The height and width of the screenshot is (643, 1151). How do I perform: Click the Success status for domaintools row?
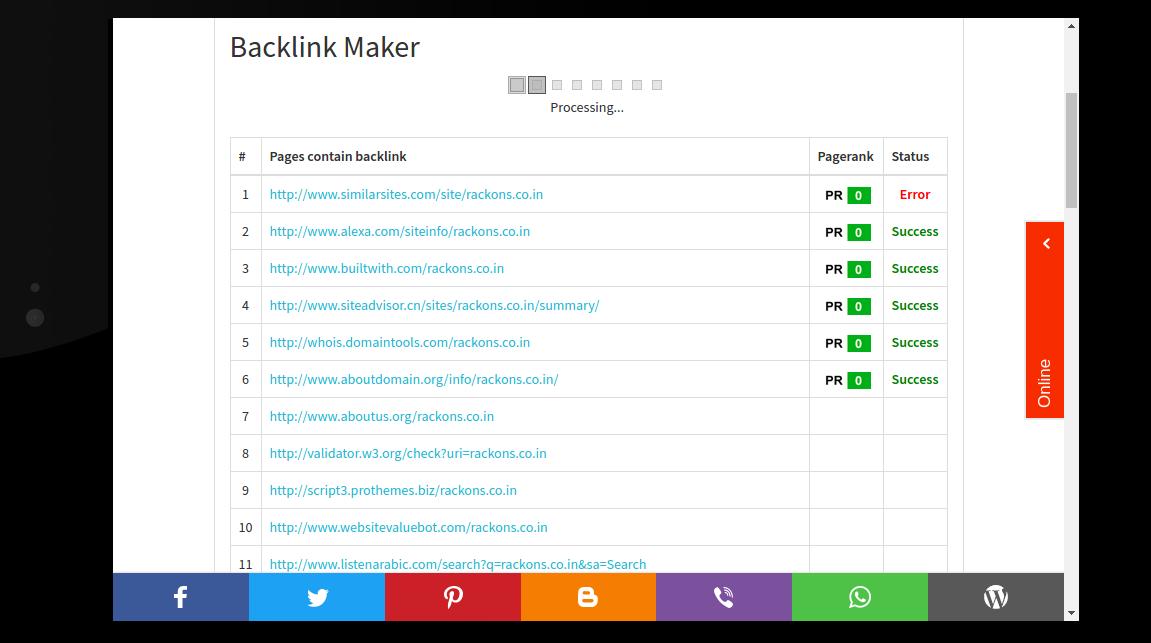(x=915, y=342)
